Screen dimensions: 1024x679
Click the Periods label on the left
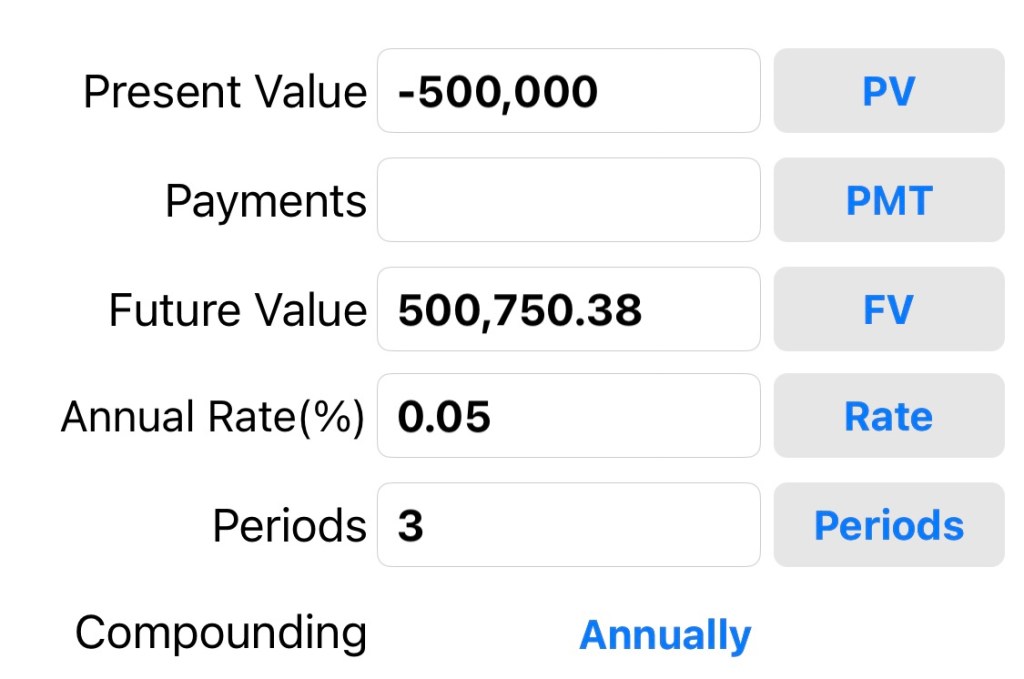[289, 526]
